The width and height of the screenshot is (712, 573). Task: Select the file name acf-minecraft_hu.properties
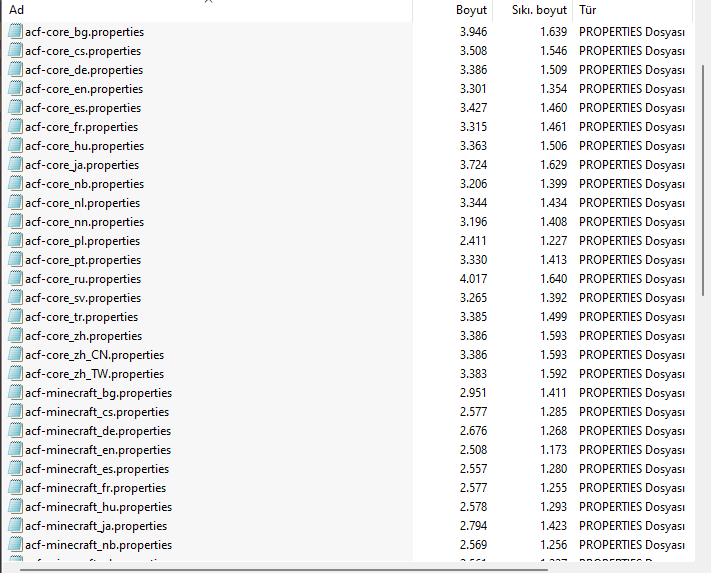(99, 507)
